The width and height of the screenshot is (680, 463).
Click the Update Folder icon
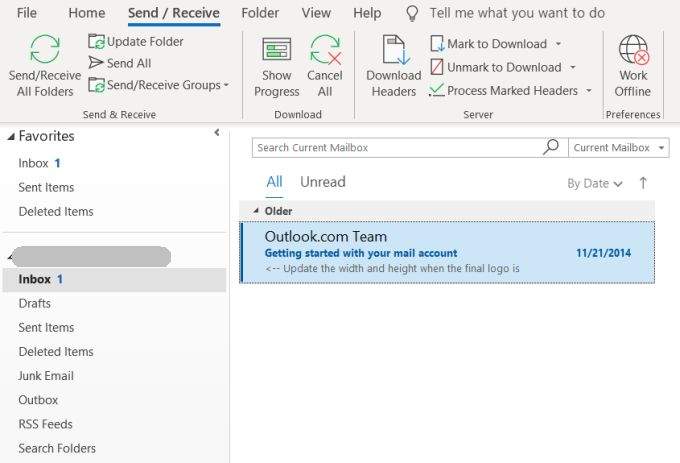(x=96, y=42)
